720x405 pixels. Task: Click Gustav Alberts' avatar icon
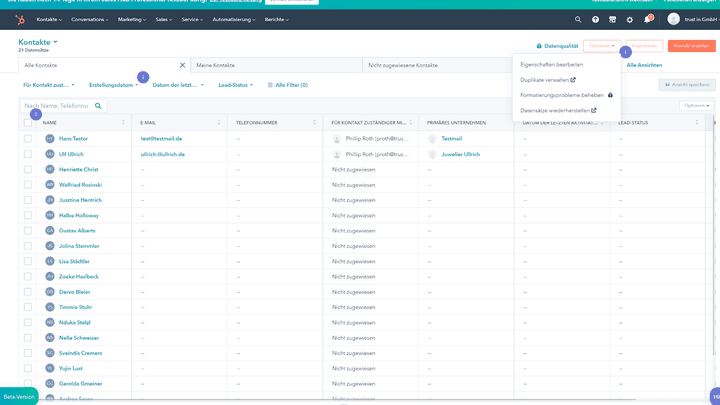point(50,231)
